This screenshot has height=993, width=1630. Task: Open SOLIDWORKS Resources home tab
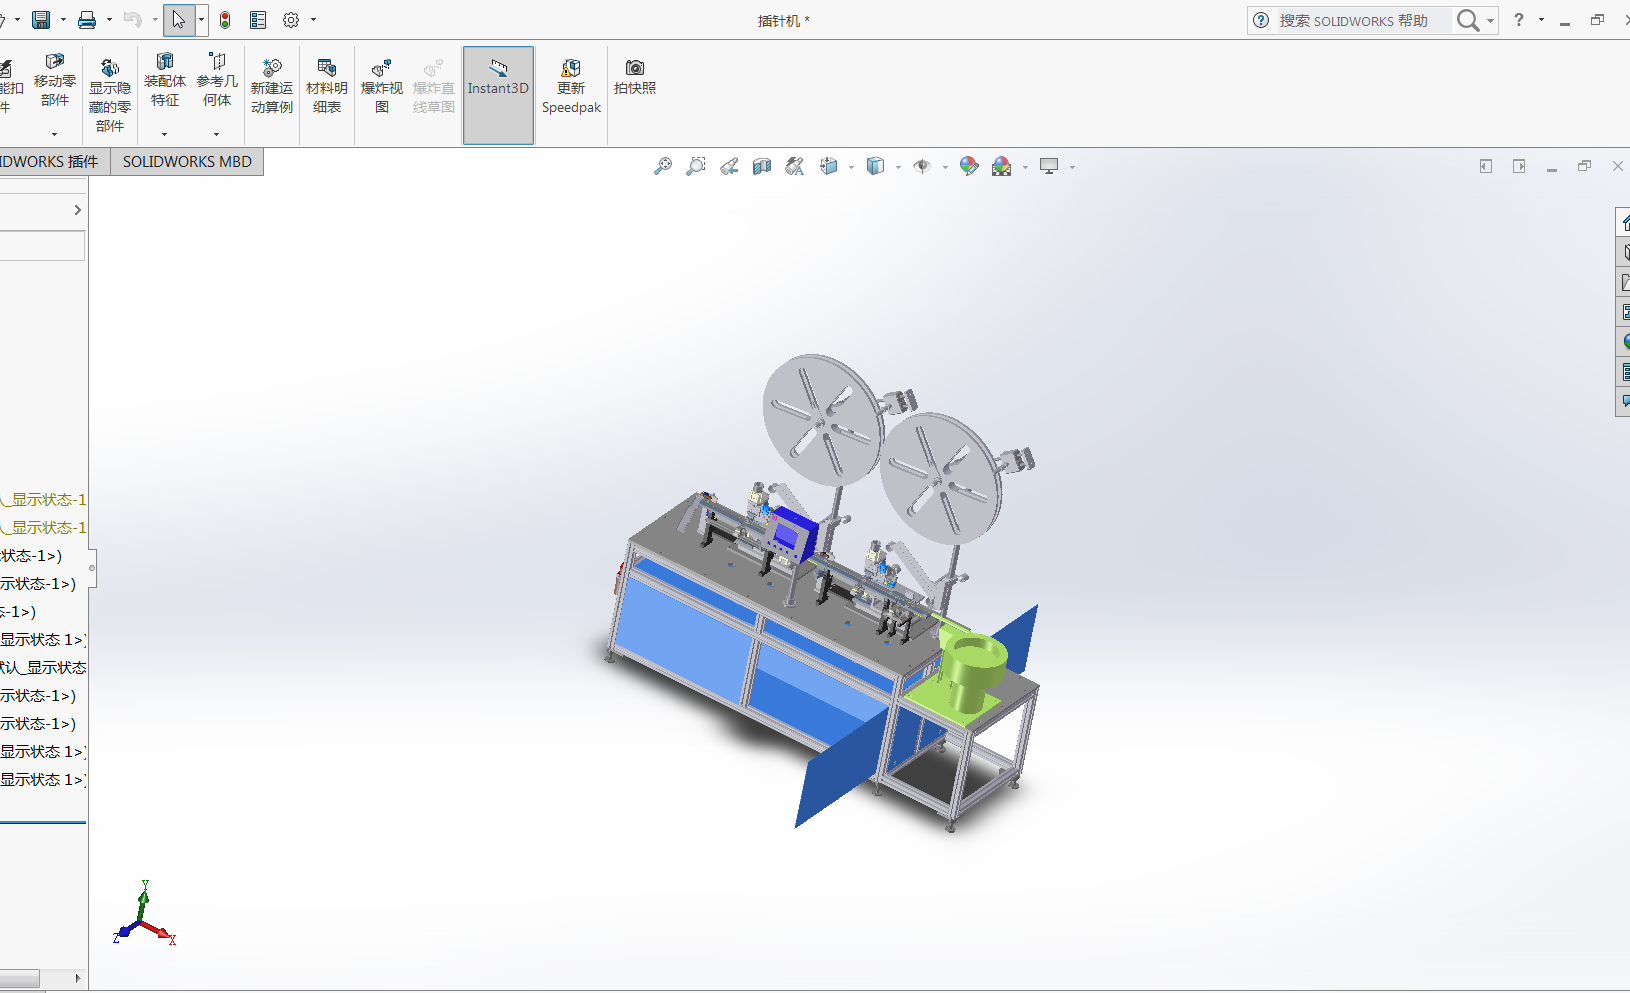[x=1624, y=222]
